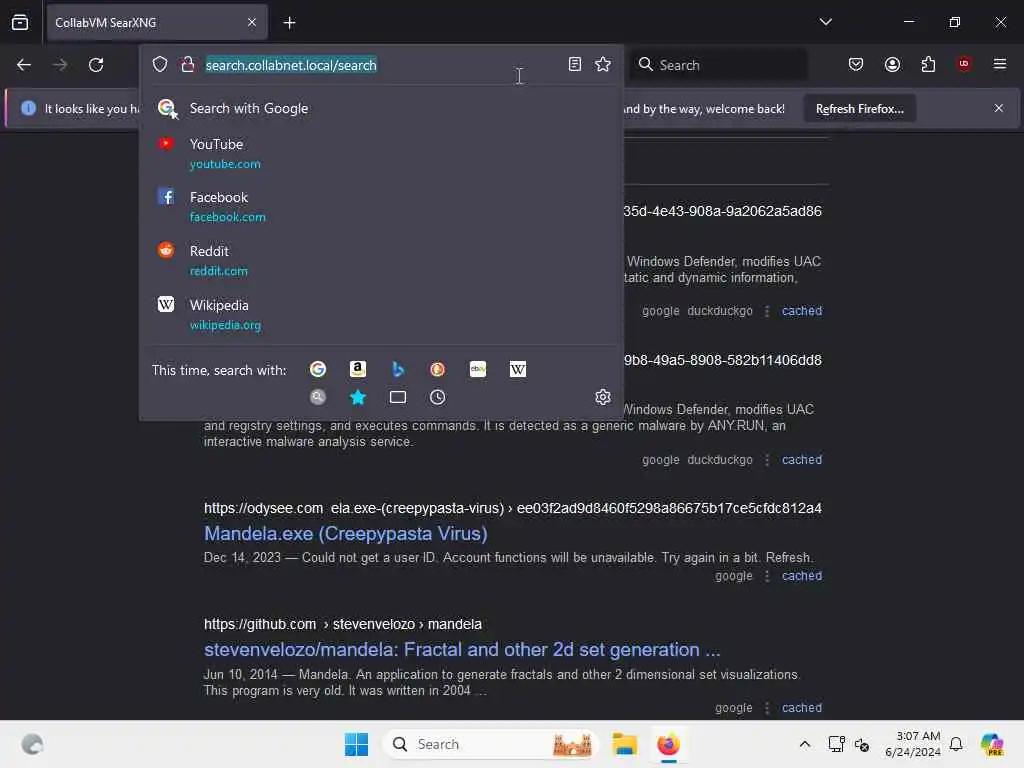
Task: Select the YouTube suggestion
Action: [381, 153]
